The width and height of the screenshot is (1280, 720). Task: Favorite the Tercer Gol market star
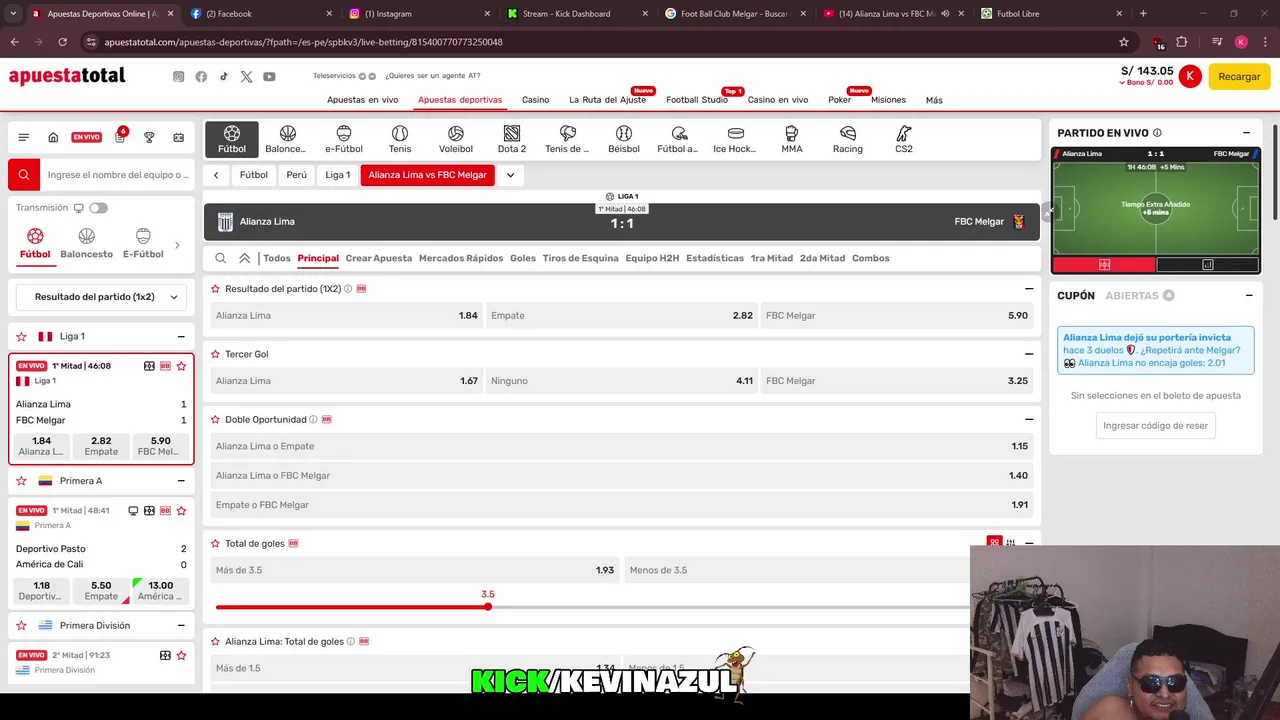point(215,354)
